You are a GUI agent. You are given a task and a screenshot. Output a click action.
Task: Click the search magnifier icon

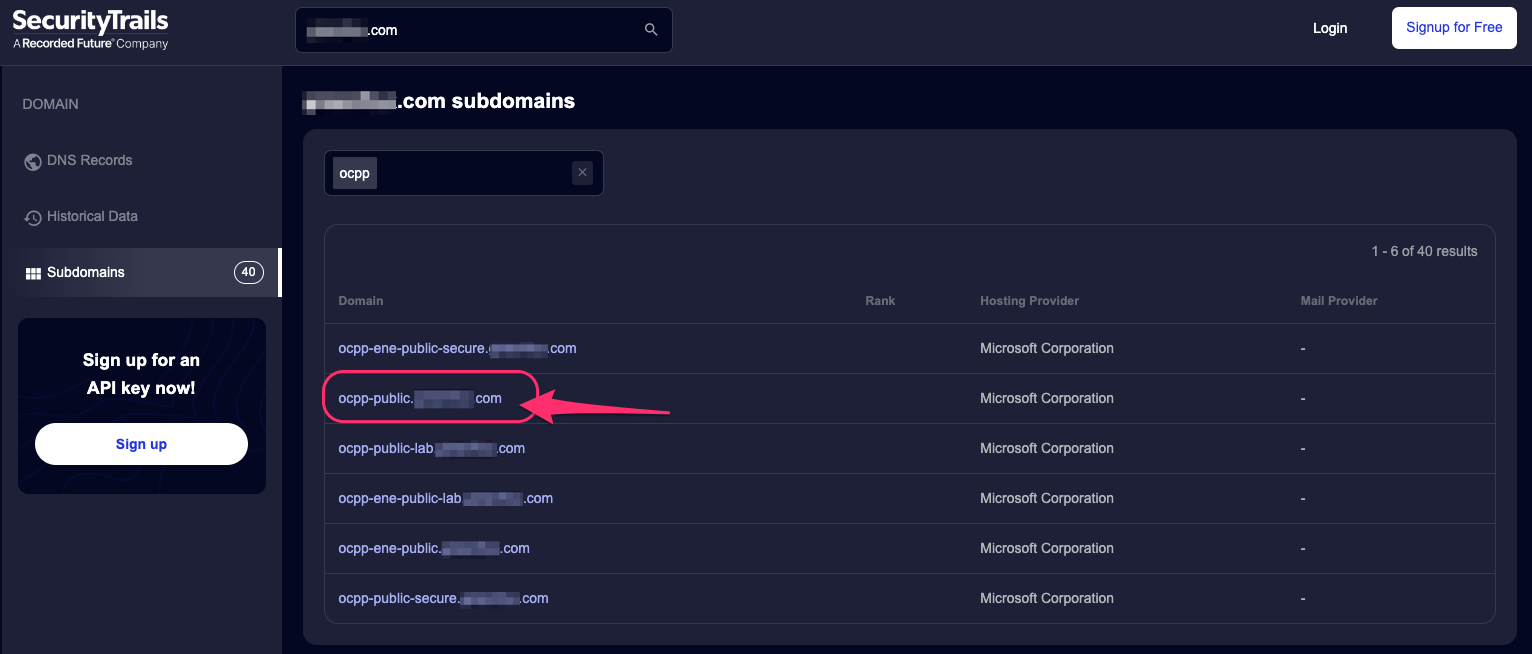[651, 30]
